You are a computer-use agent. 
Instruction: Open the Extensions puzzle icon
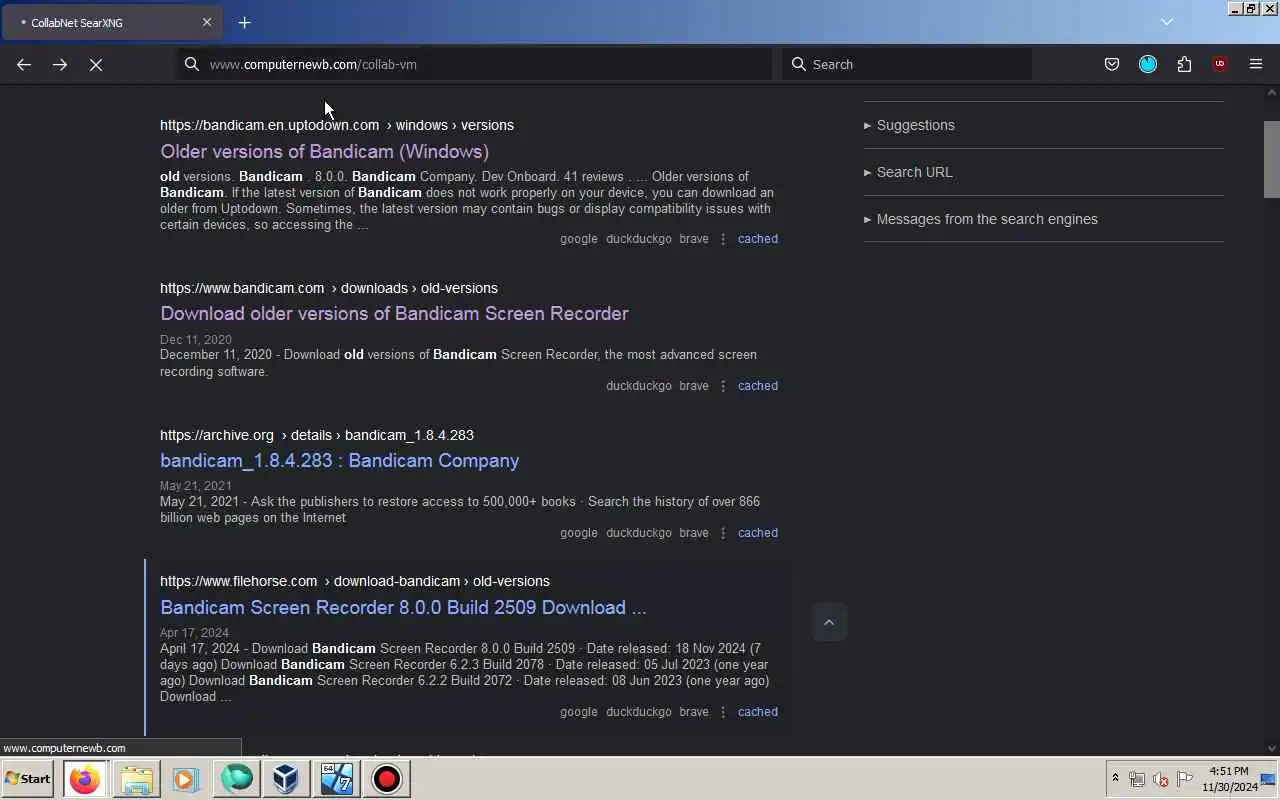[1184, 64]
